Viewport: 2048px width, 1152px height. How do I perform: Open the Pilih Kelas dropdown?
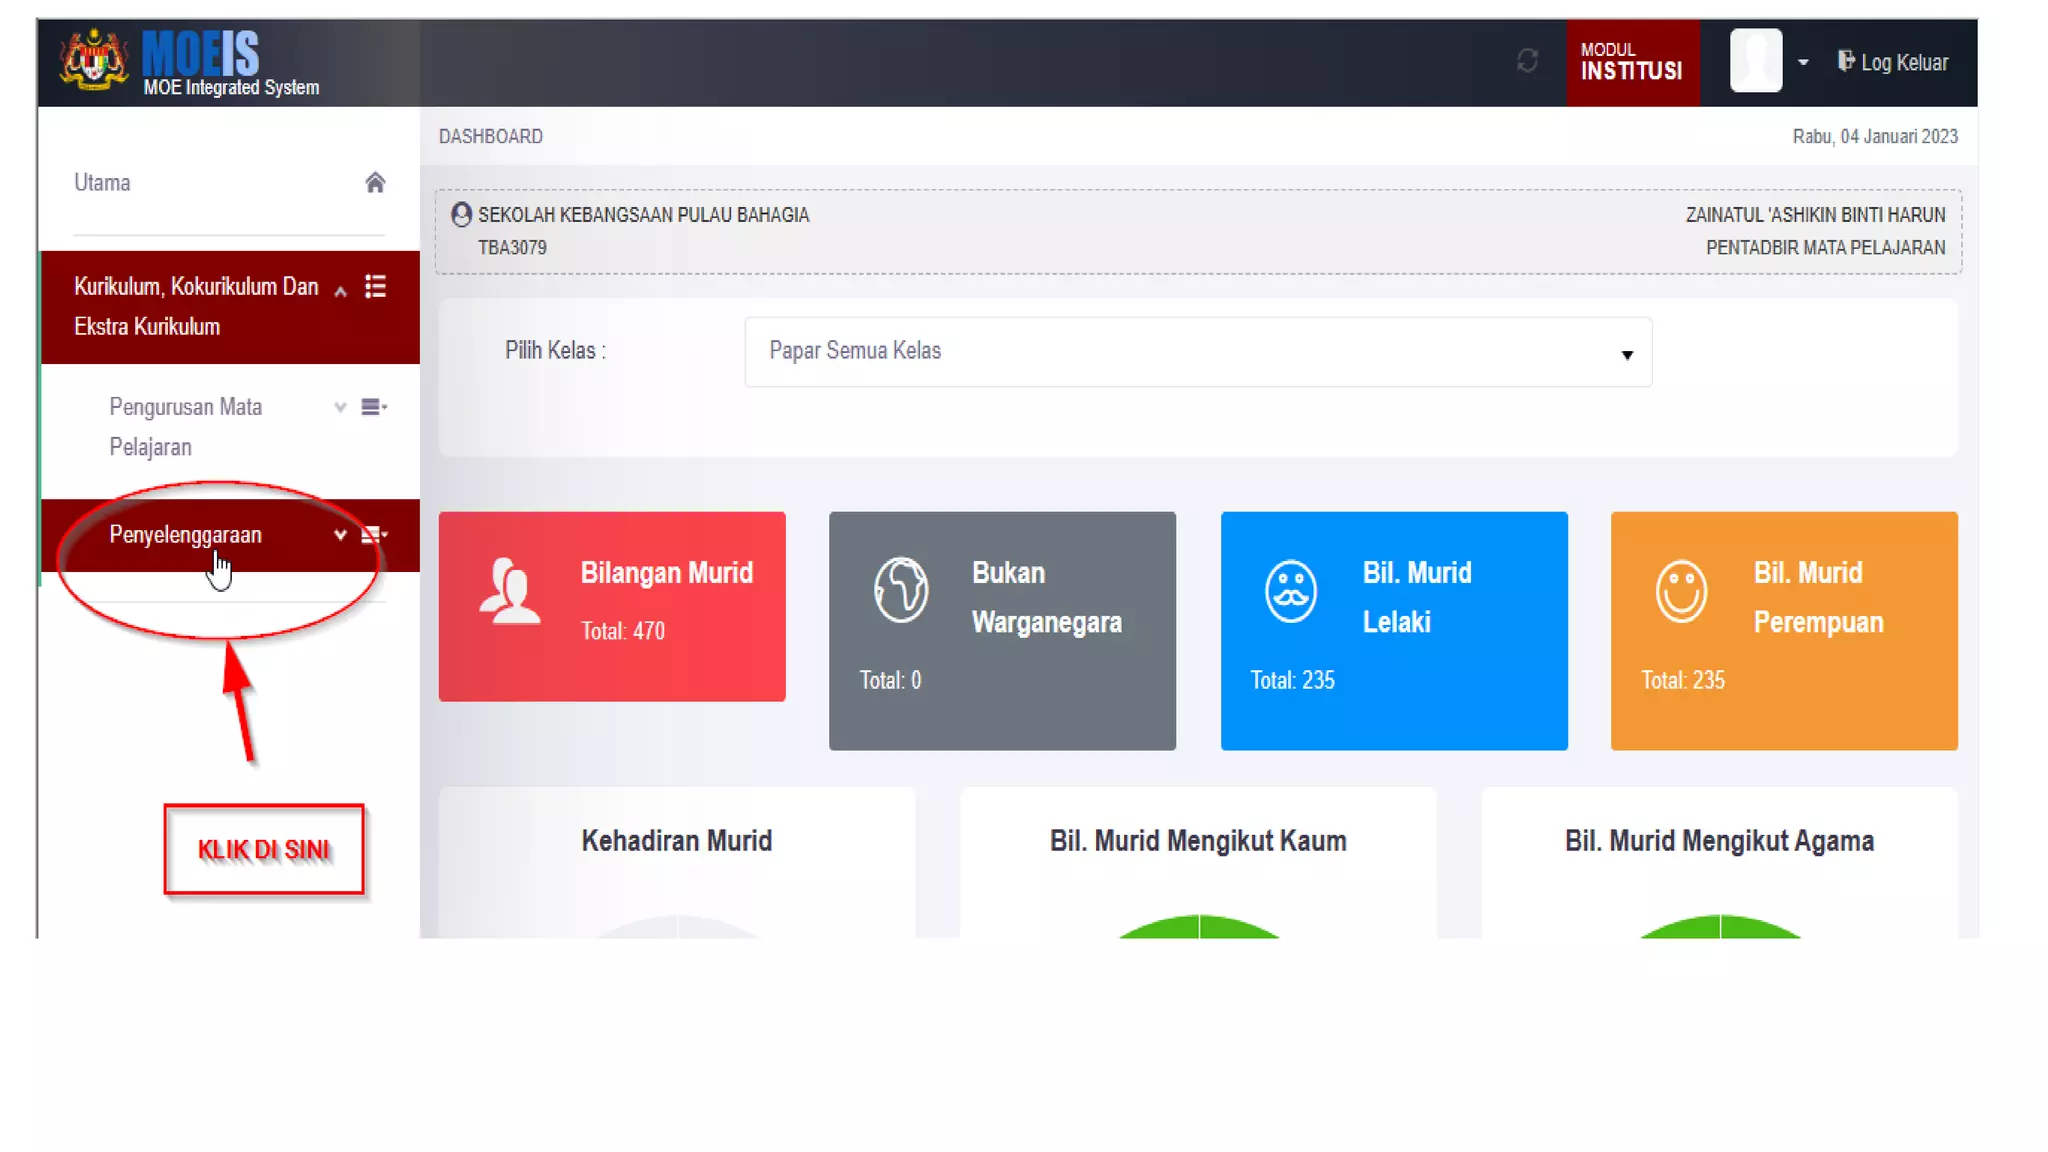click(1197, 352)
